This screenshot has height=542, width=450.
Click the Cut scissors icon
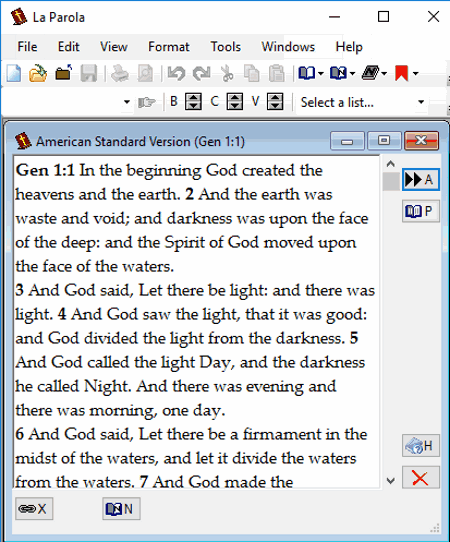click(x=227, y=73)
